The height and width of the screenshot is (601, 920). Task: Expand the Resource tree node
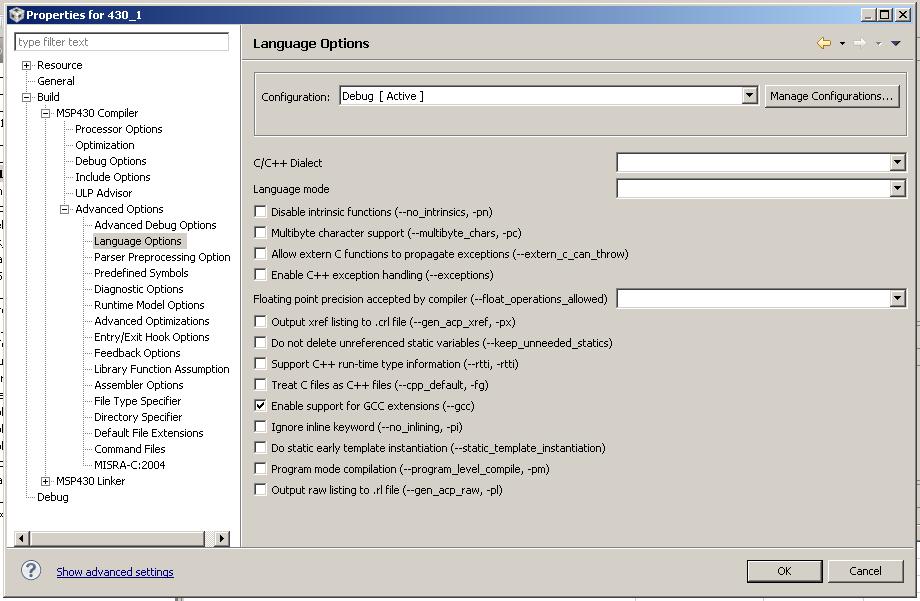point(26,65)
